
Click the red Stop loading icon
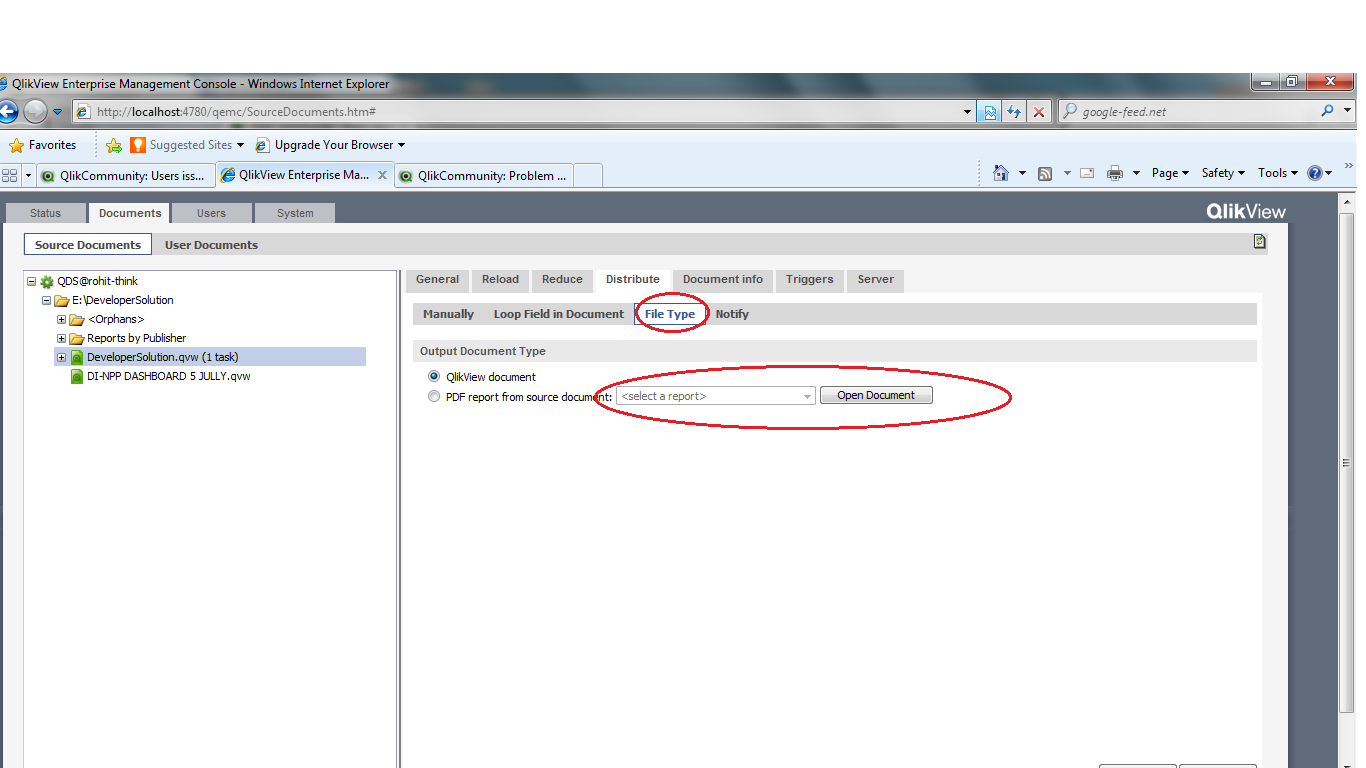coord(1039,112)
